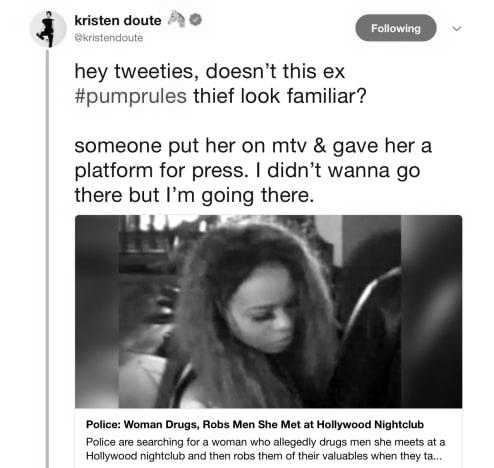Click the dark pillar in the photo

pos(431,311)
